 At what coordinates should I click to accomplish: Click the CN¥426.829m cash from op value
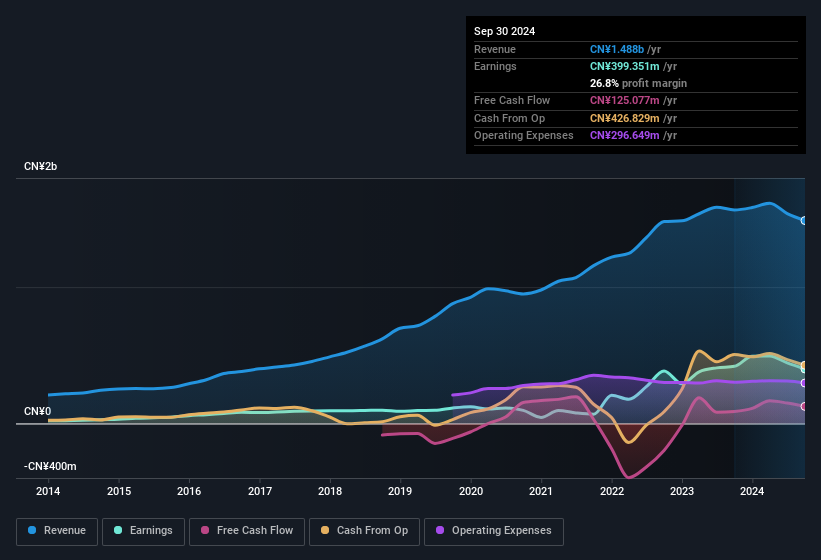click(625, 118)
